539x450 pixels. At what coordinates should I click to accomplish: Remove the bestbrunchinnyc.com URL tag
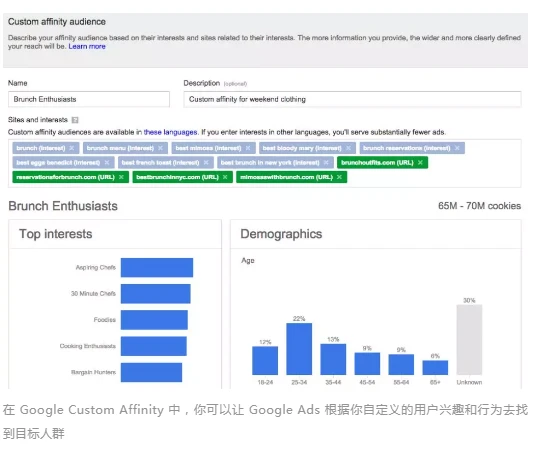click(x=225, y=177)
